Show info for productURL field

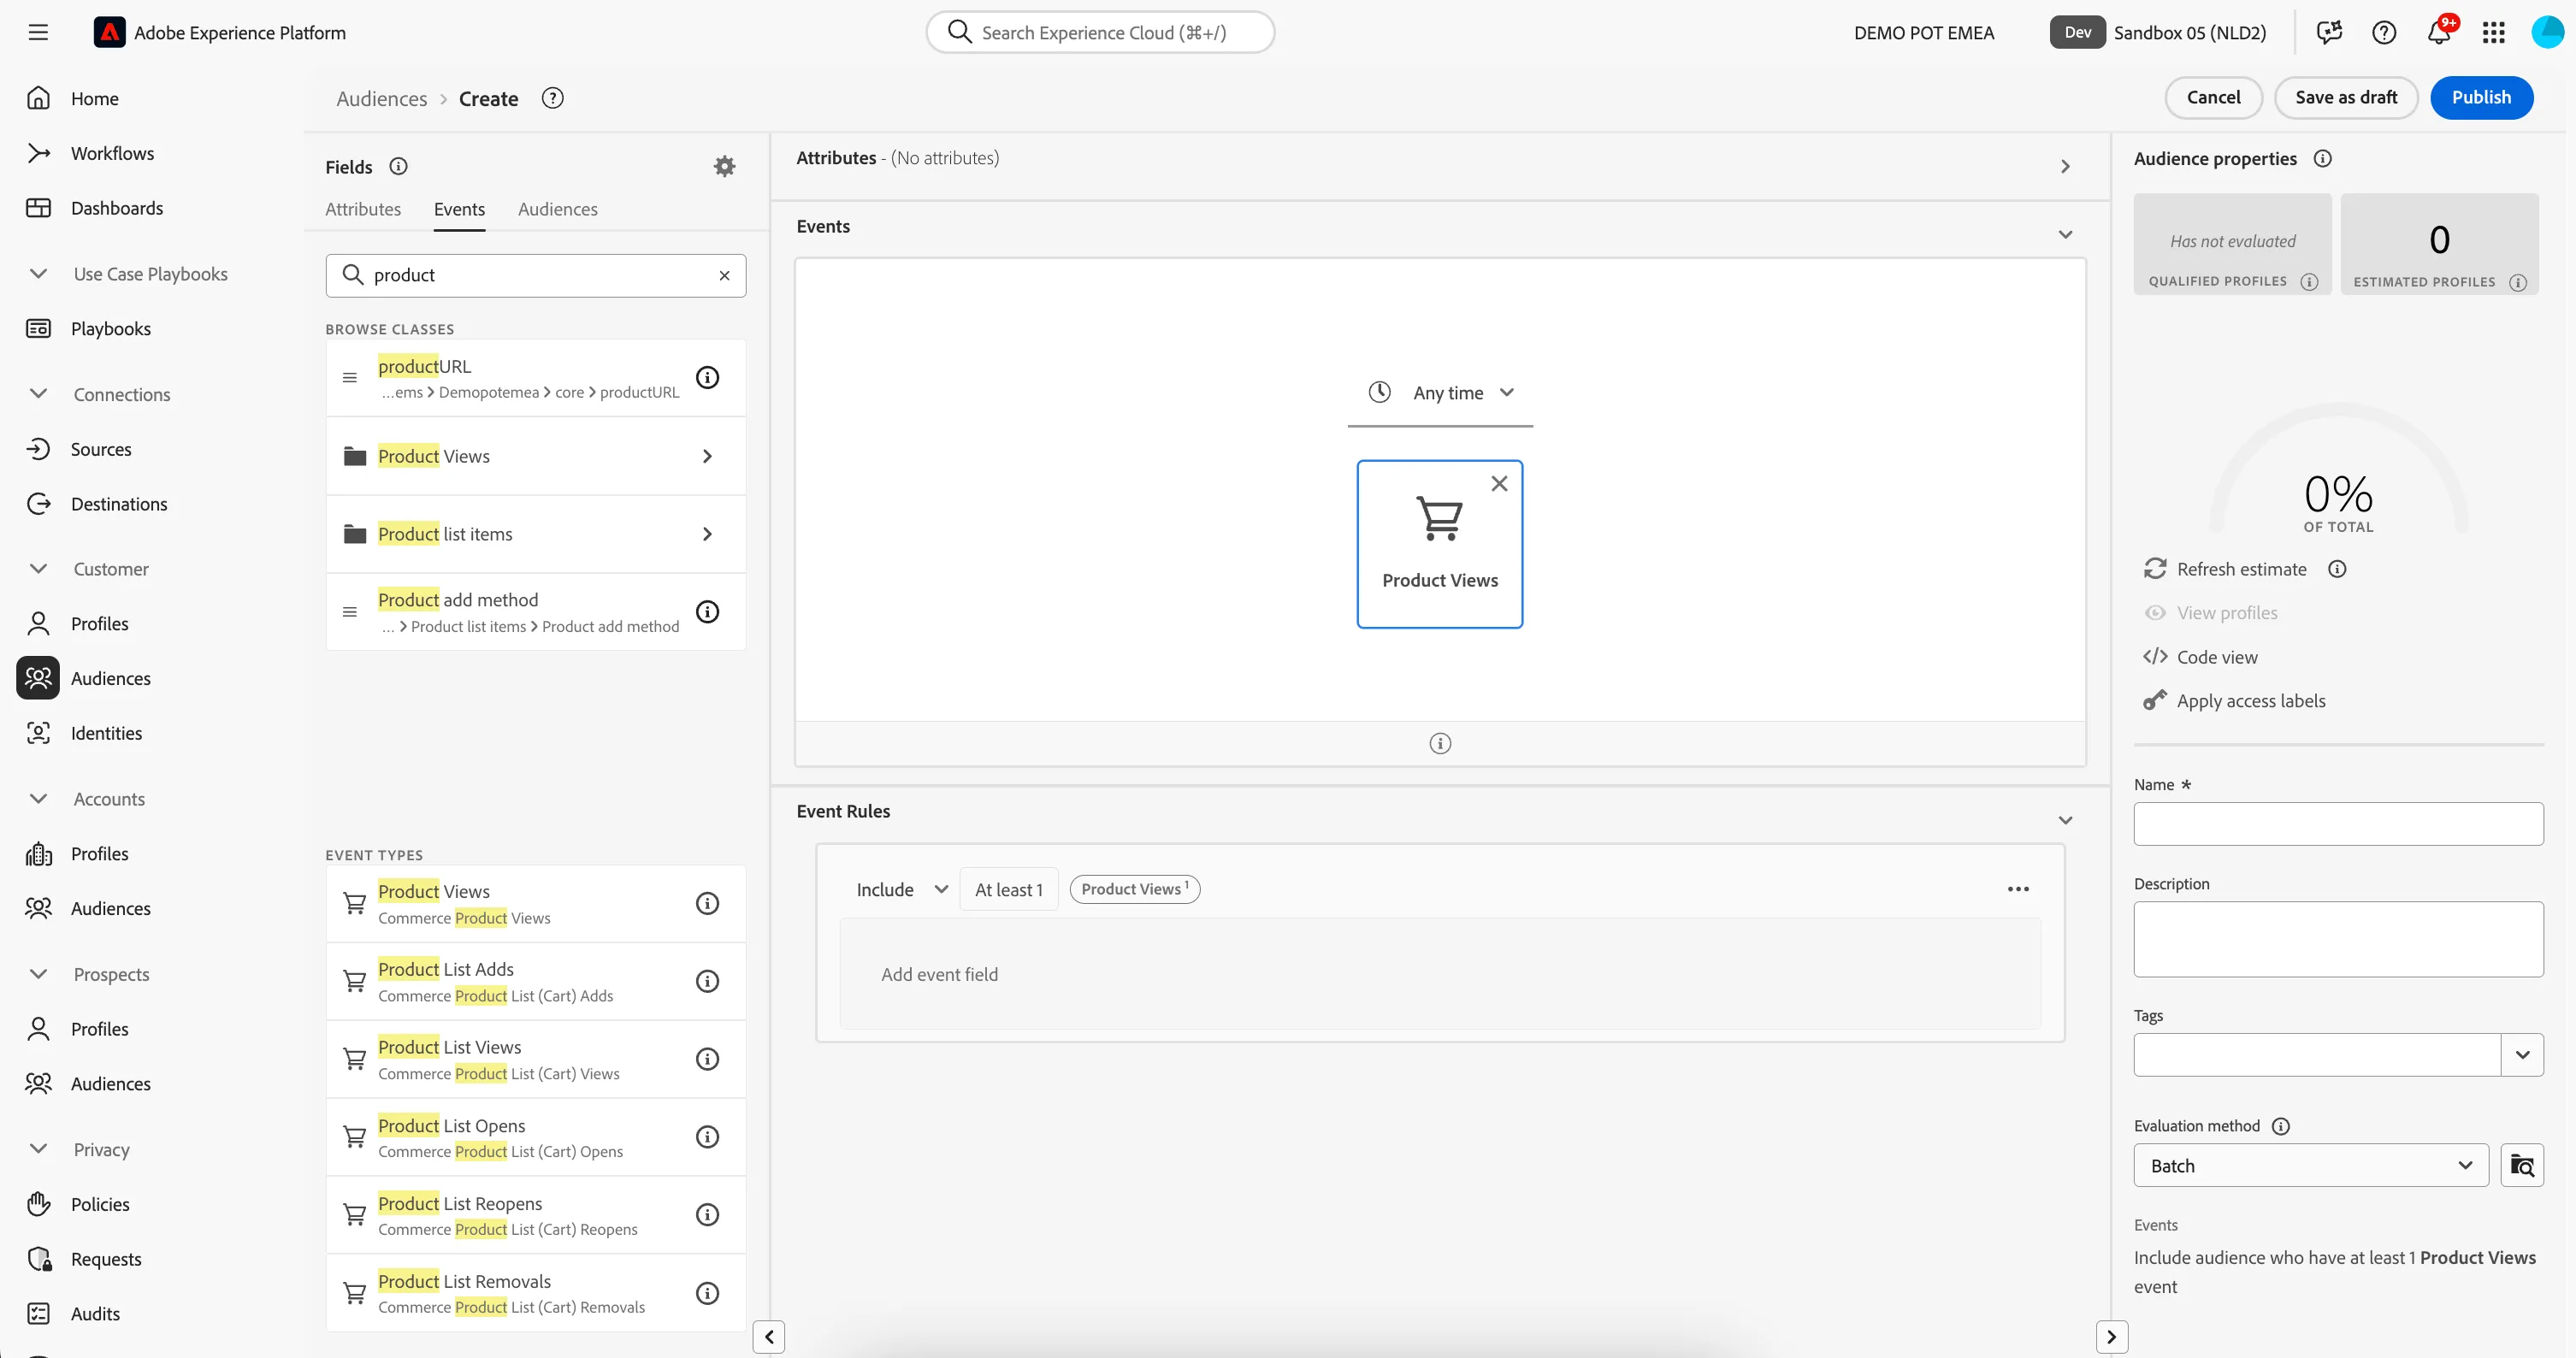(x=707, y=377)
